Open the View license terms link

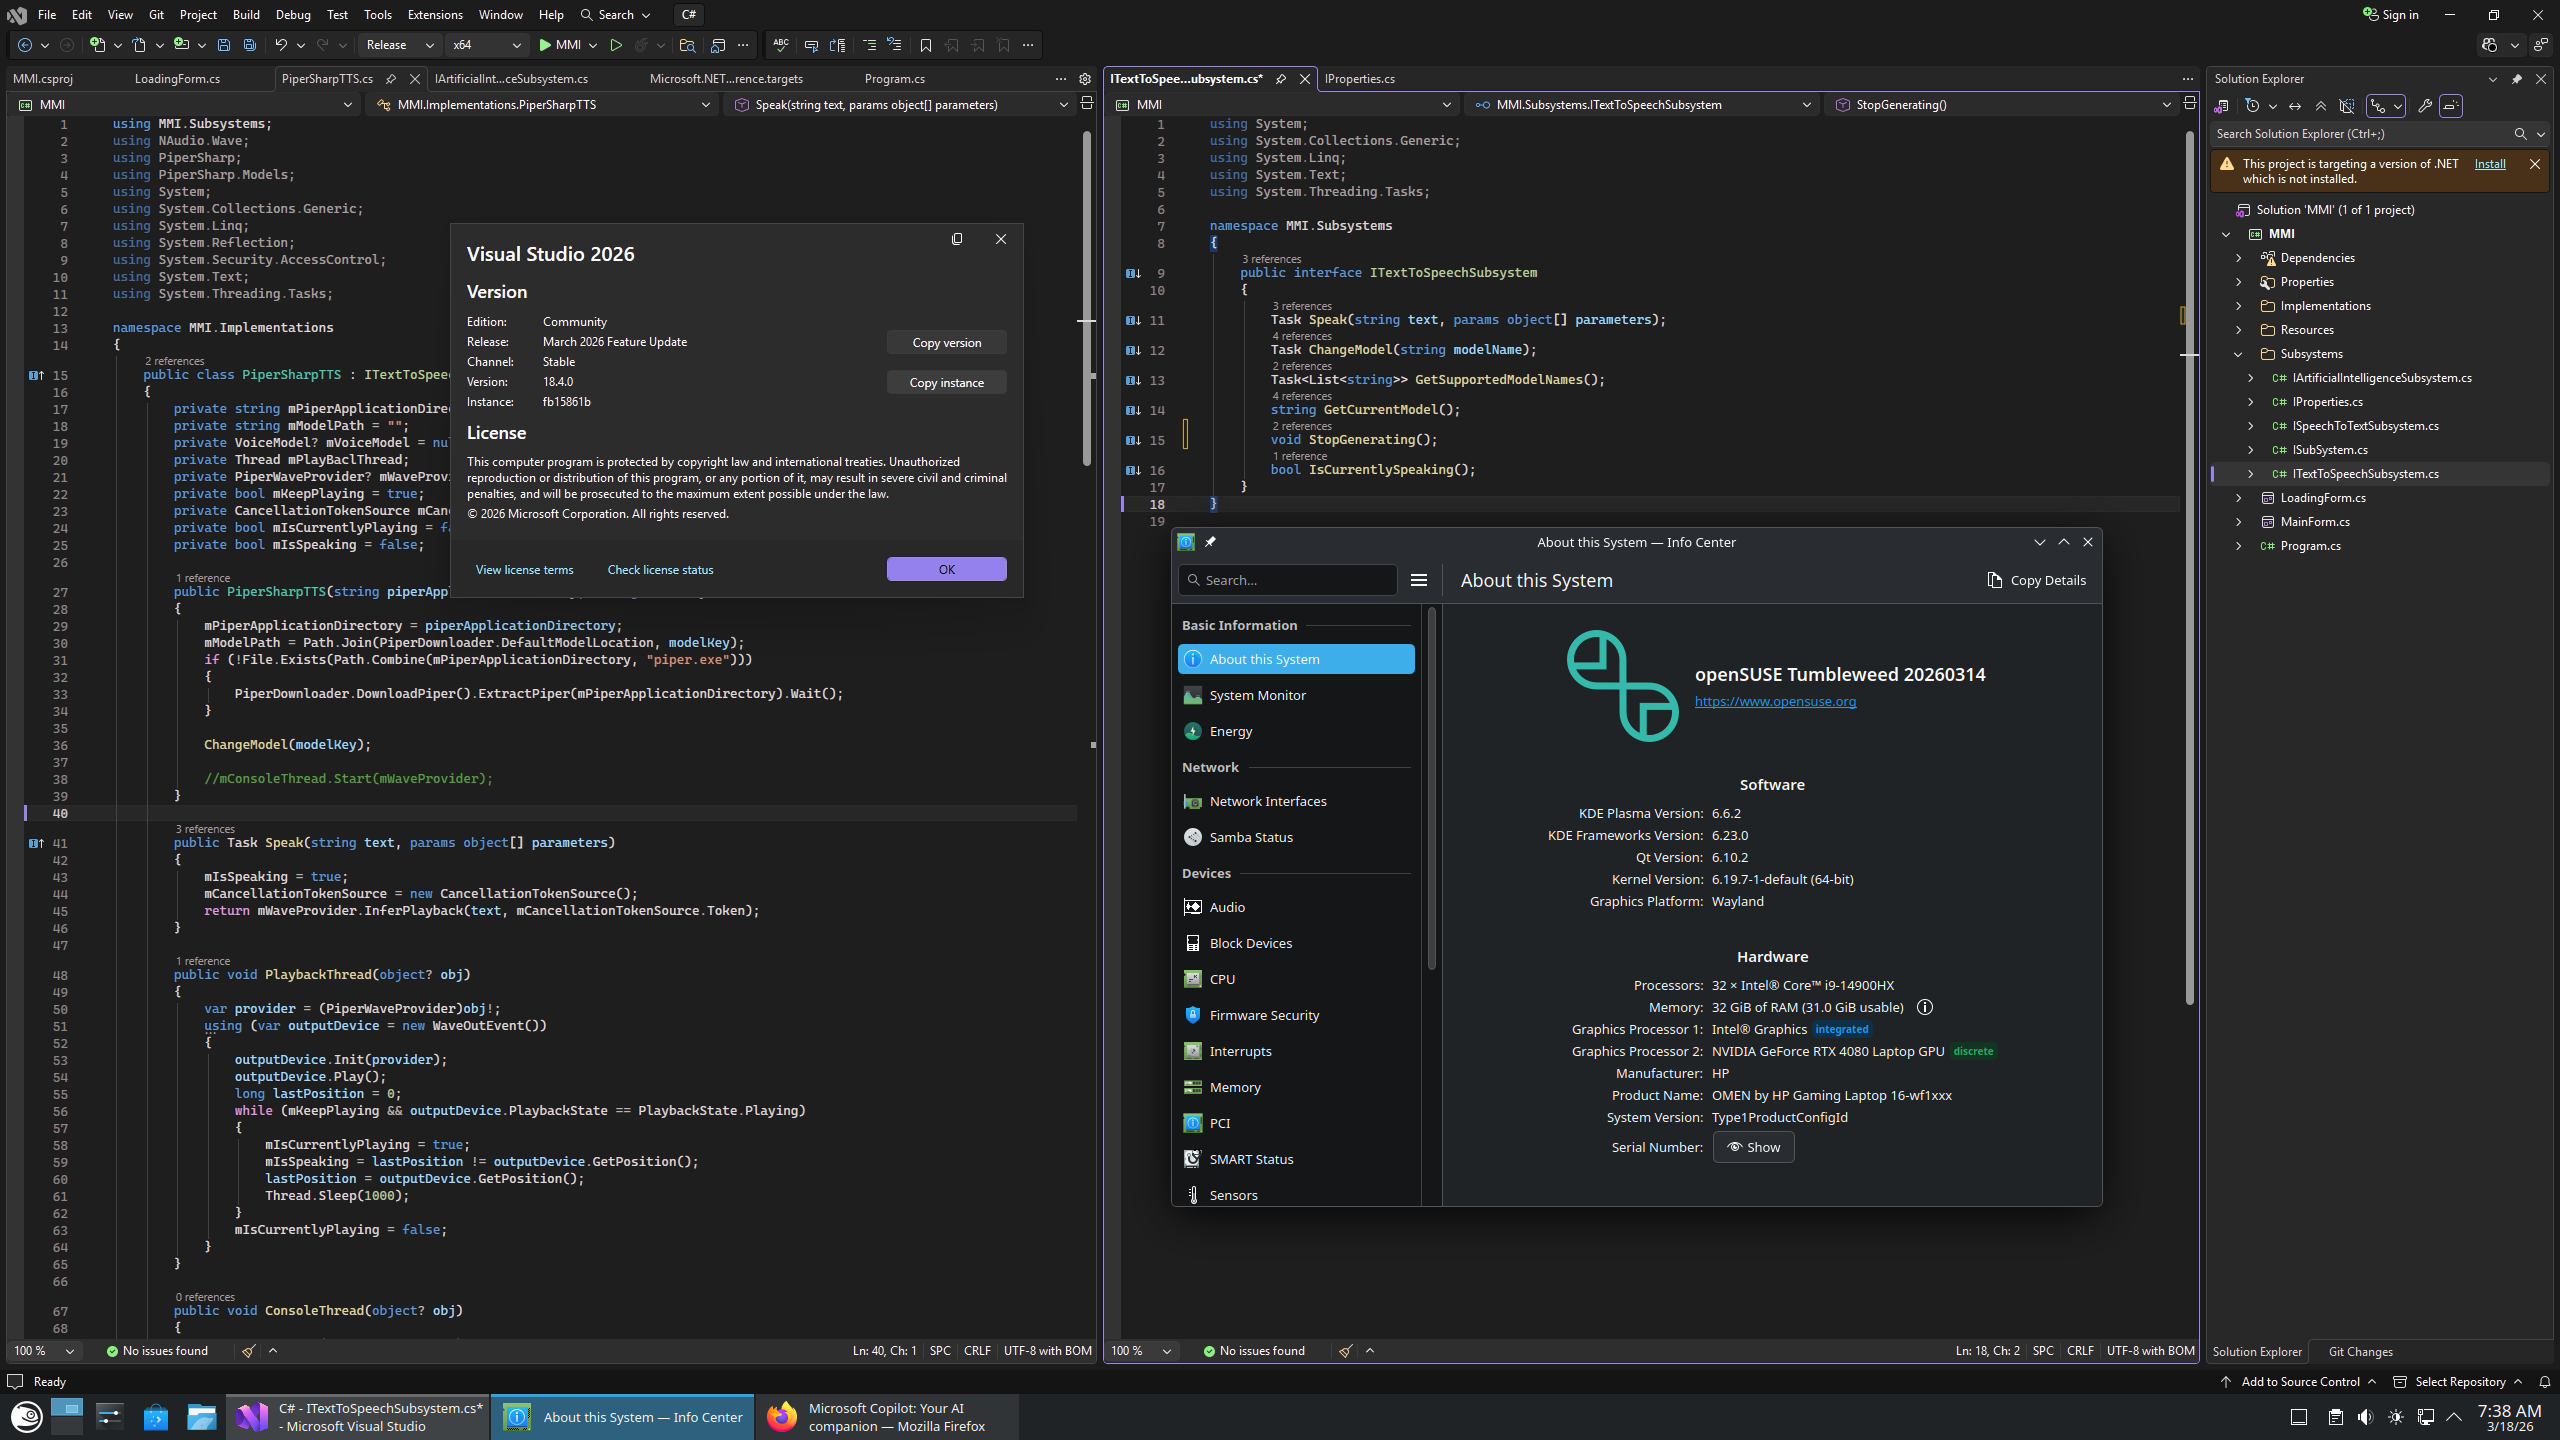524,570
